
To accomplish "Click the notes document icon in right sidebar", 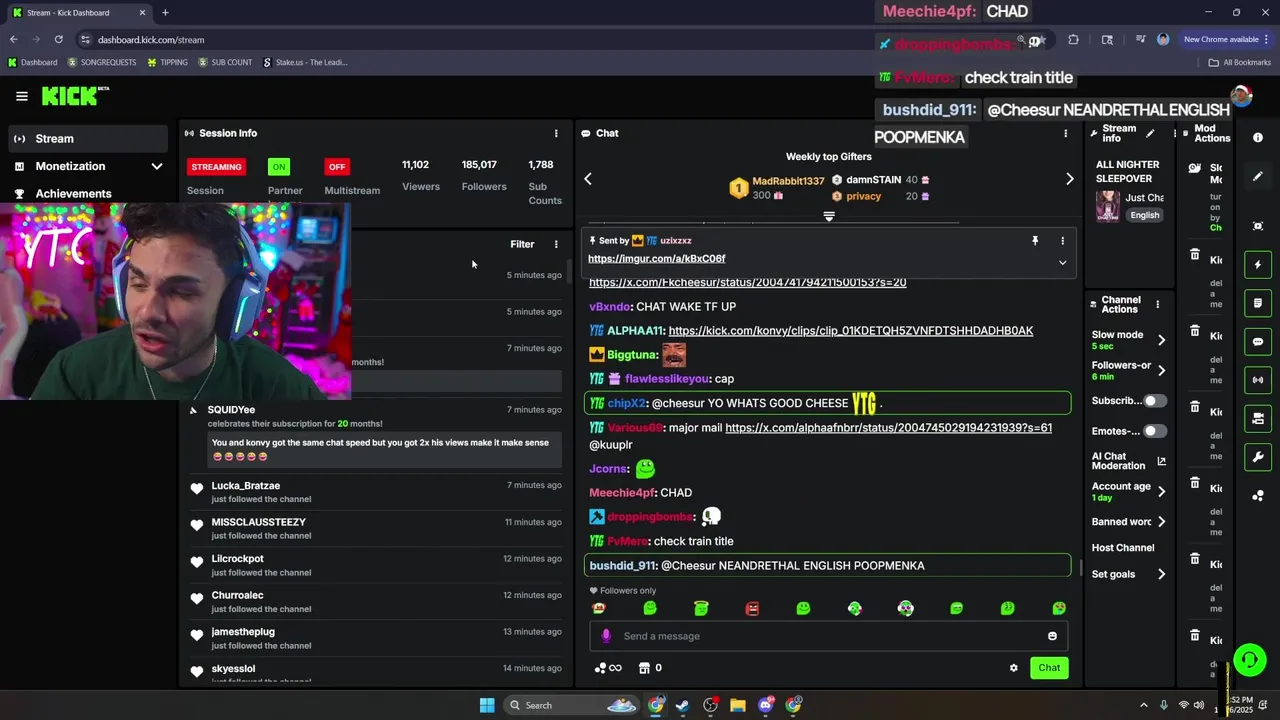I will (x=1258, y=303).
